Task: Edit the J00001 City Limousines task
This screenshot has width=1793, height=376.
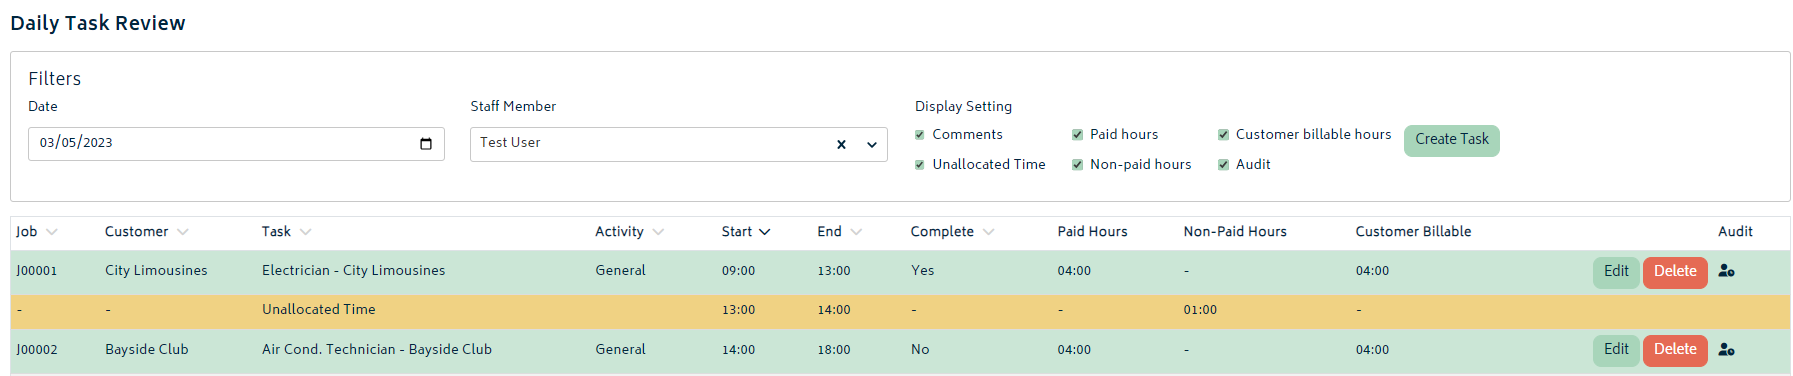Action: [1616, 272]
